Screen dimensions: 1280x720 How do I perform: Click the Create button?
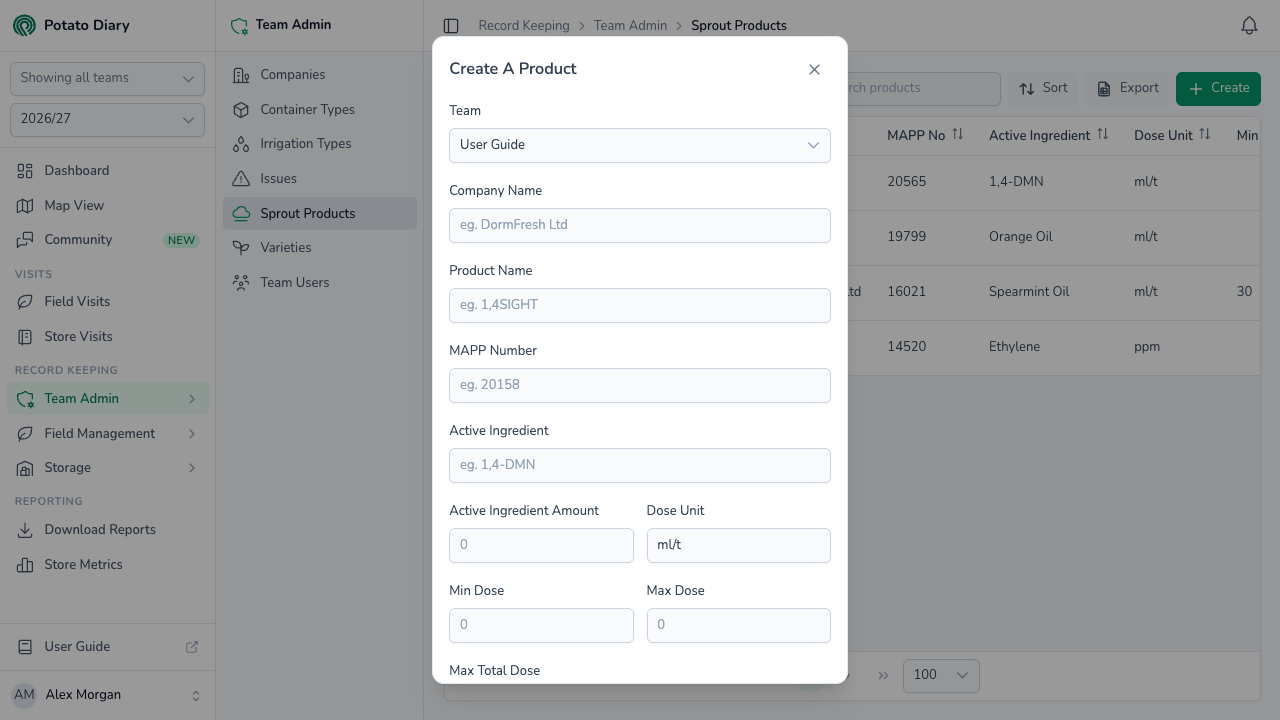[1218, 89]
